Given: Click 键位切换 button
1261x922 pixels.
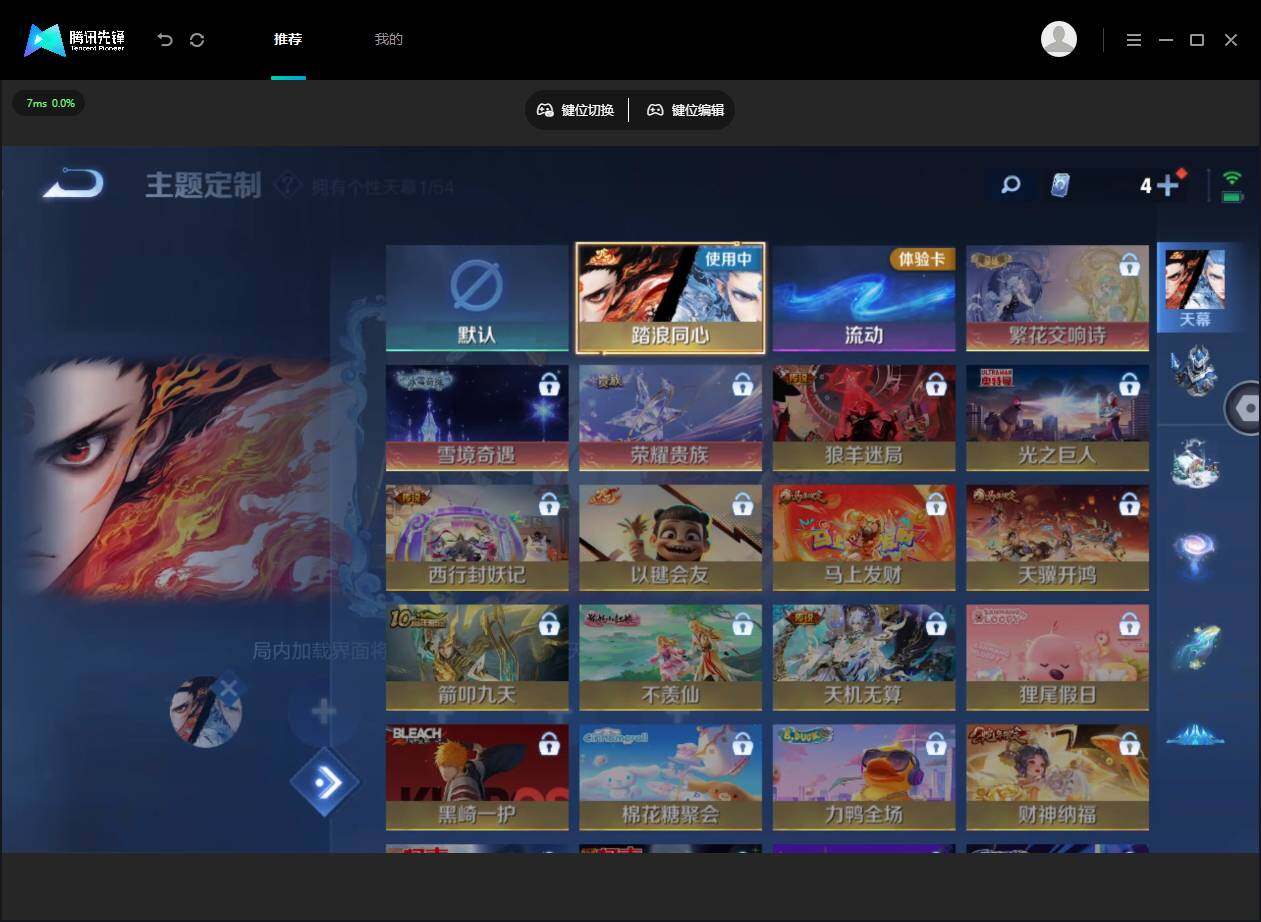Looking at the screenshot, I should [576, 110].
